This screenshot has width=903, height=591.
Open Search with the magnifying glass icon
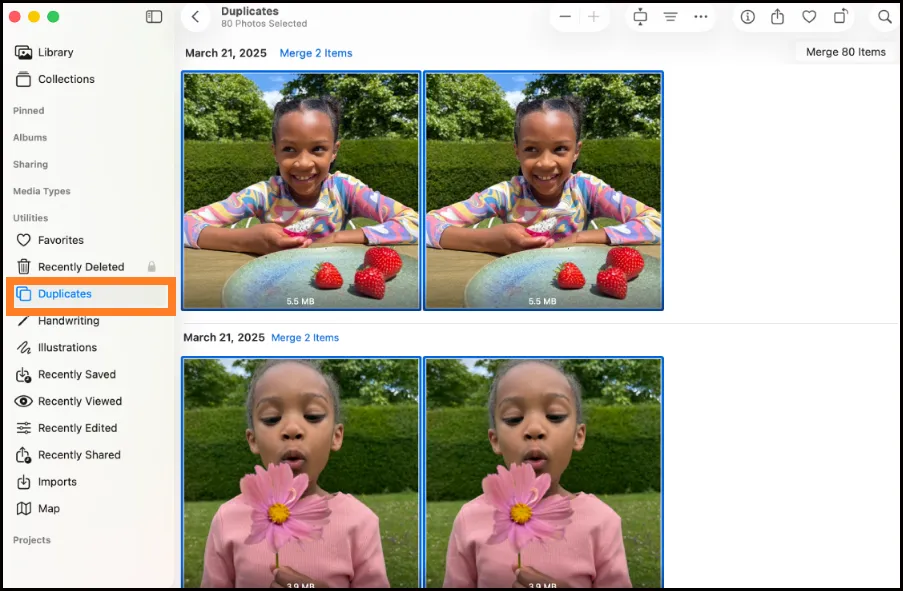click(884, 16)
